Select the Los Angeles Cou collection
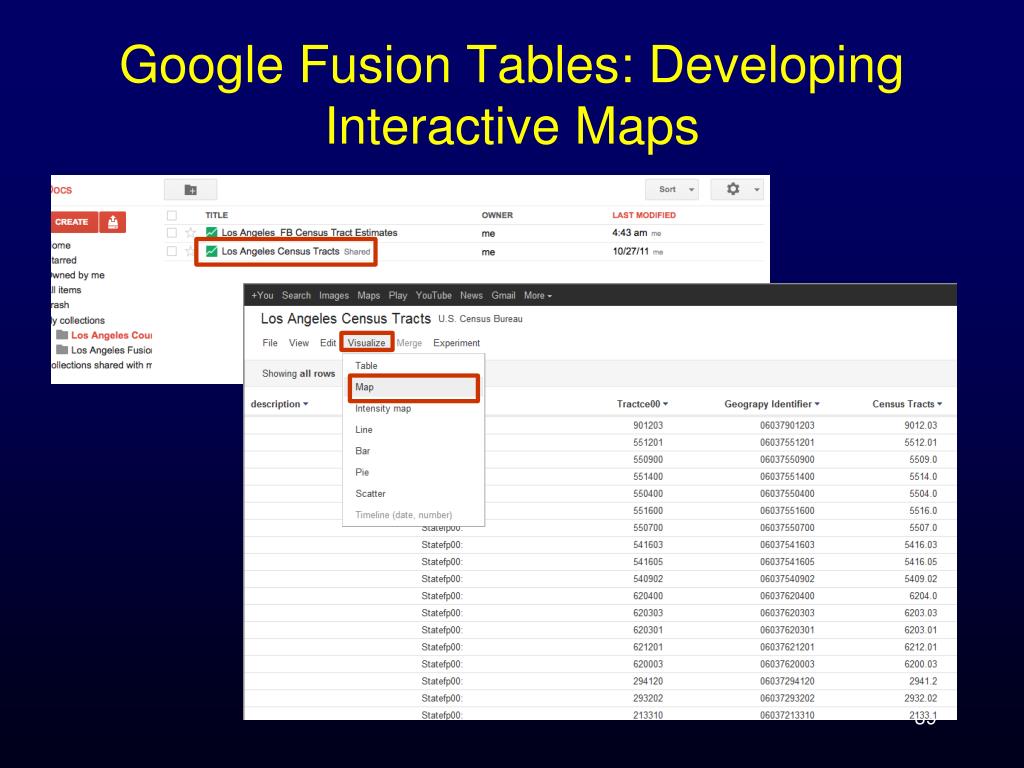1024x768 pixels. pyautogui.click(x=111, y=335)
